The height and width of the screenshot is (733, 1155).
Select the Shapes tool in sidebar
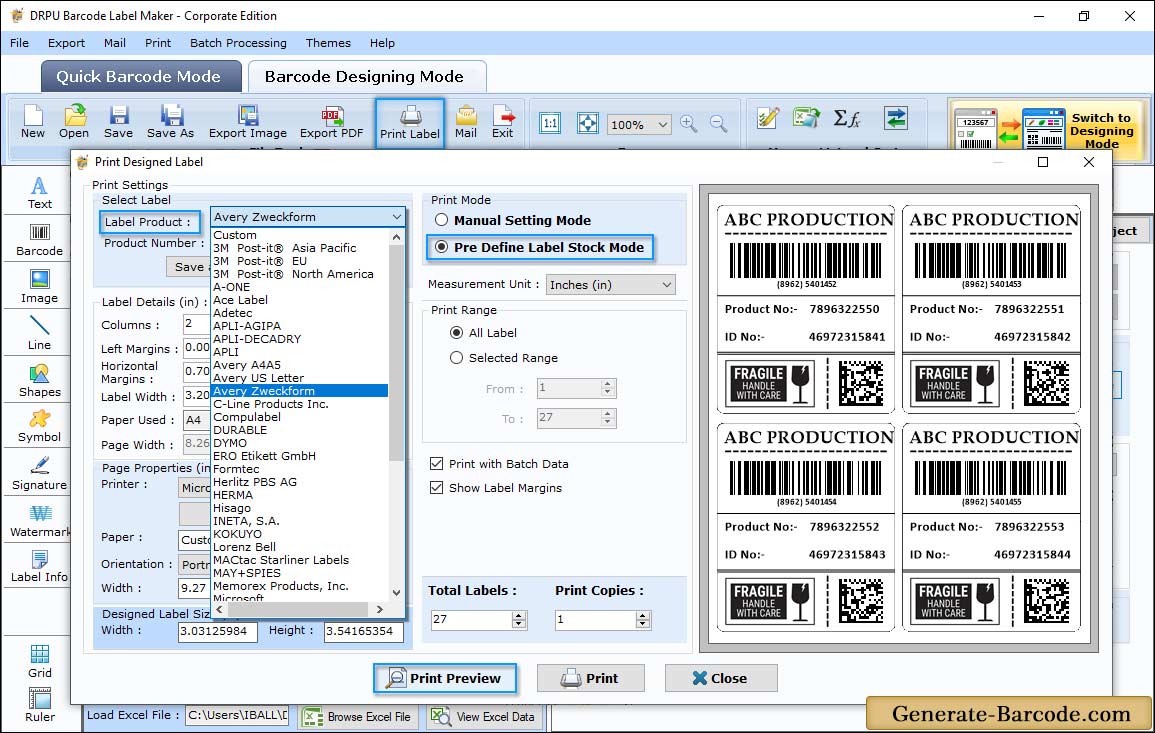(x=39, y=380)
